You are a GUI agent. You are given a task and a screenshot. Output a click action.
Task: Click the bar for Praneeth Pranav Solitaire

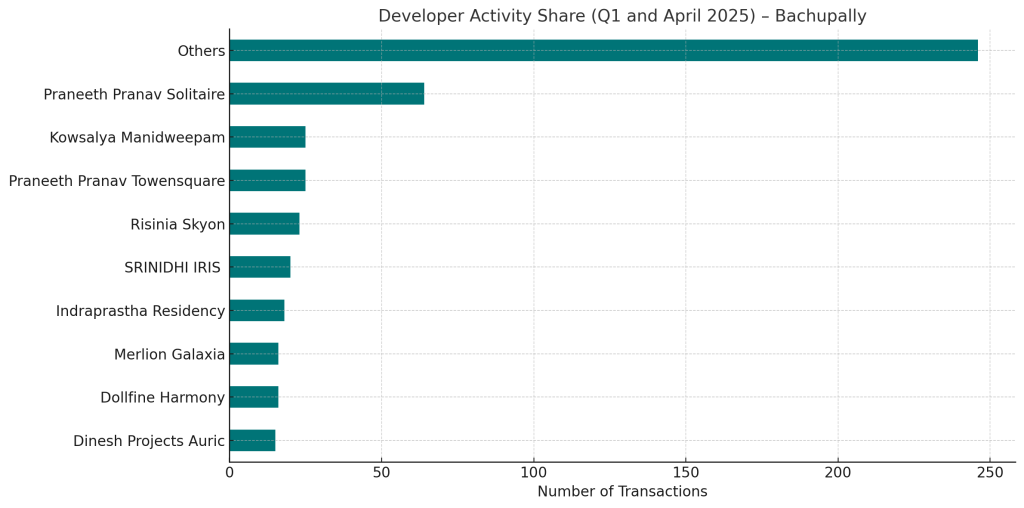327,94
